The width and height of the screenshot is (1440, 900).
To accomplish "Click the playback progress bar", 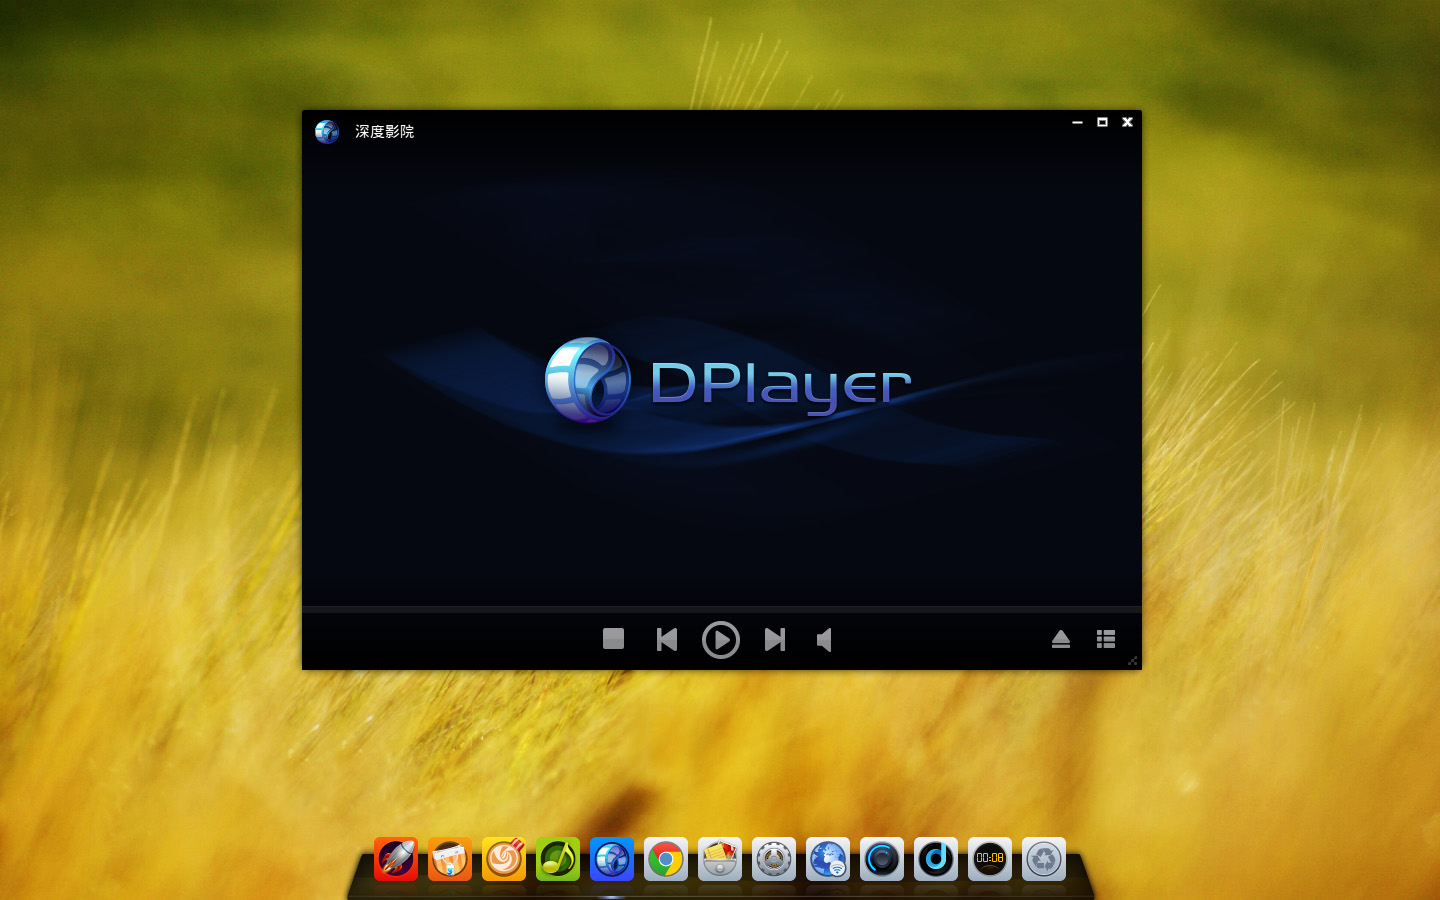I will pyautogui.click(x=721, y=609).
